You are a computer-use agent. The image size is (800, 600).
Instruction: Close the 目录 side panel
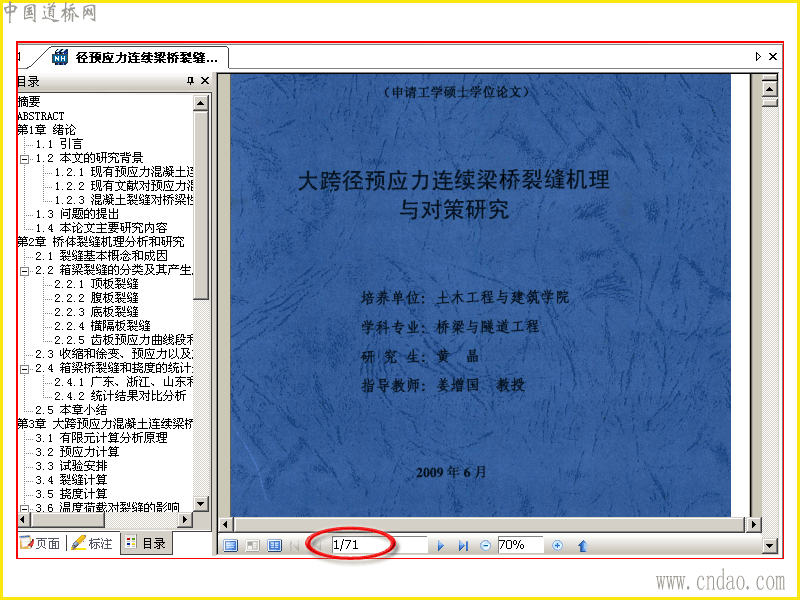(205, 81)
